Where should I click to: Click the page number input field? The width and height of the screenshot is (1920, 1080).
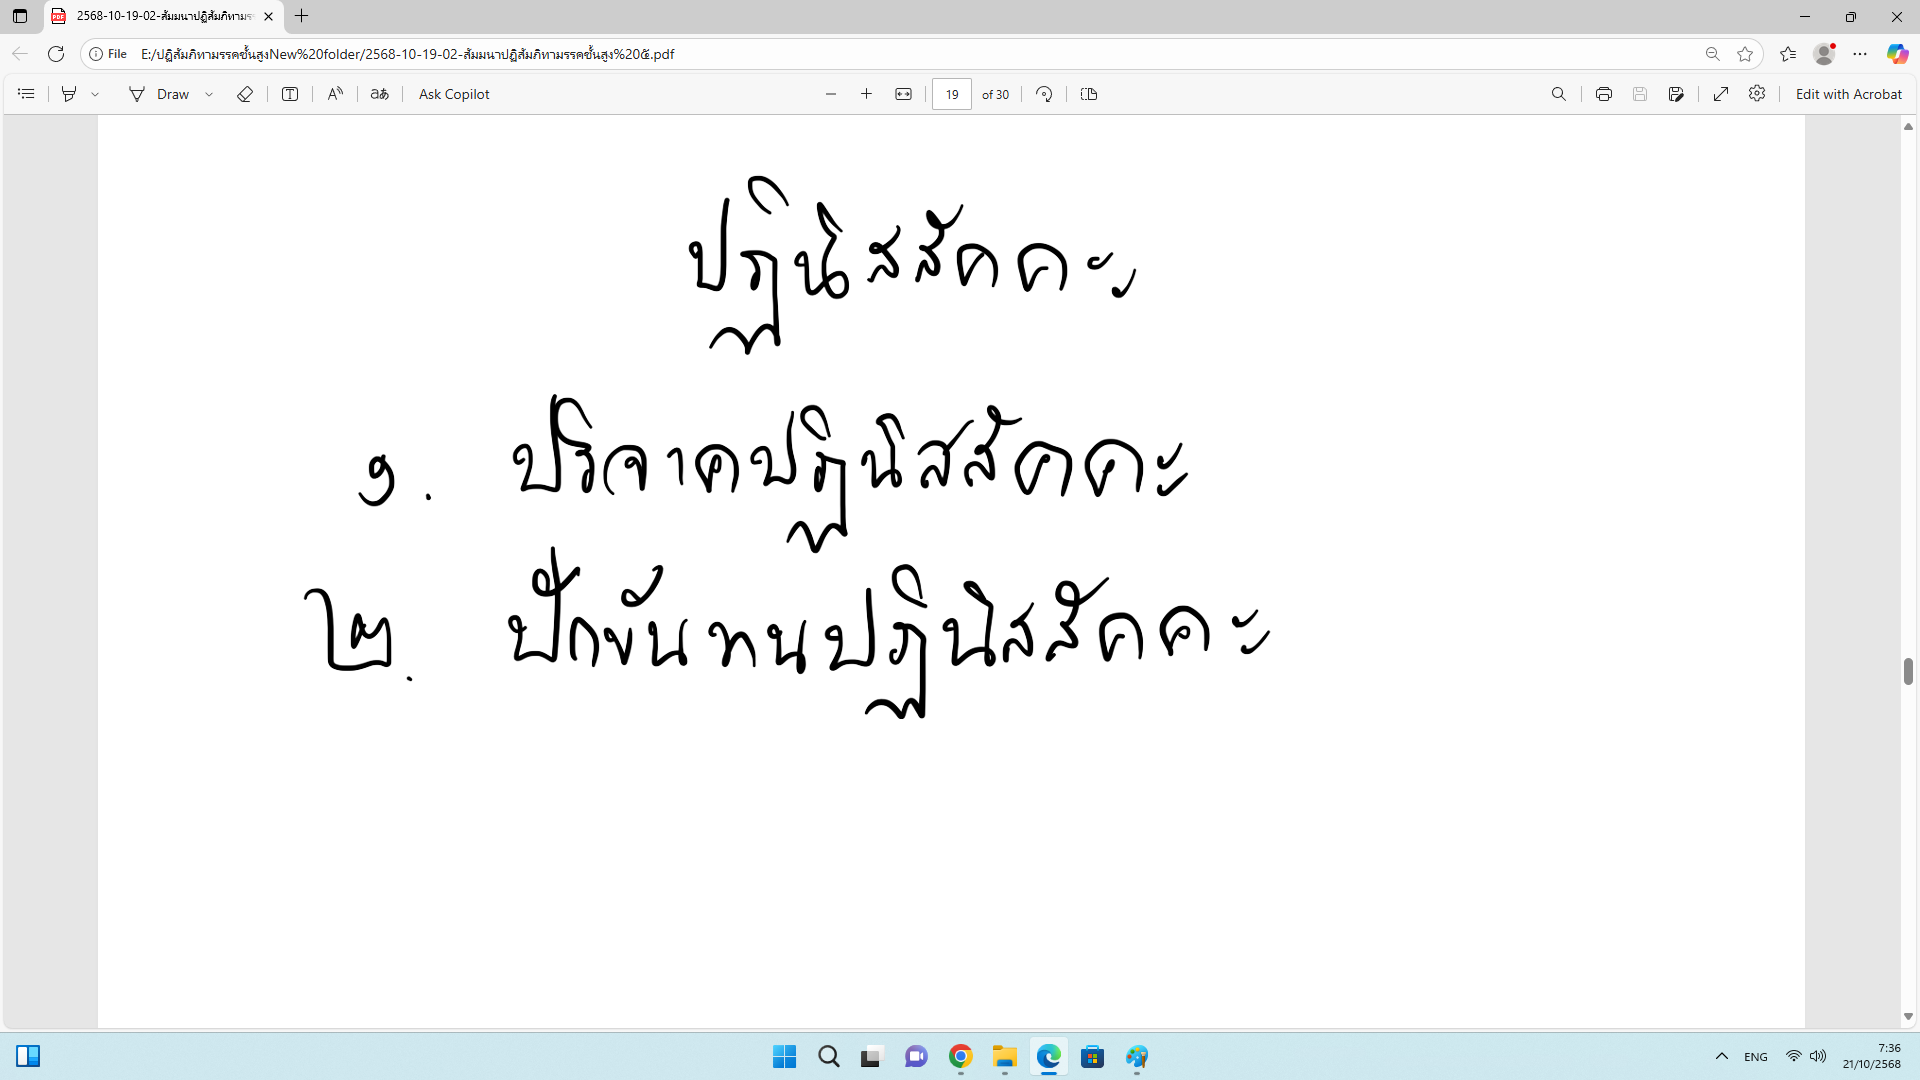click(951, 94)
